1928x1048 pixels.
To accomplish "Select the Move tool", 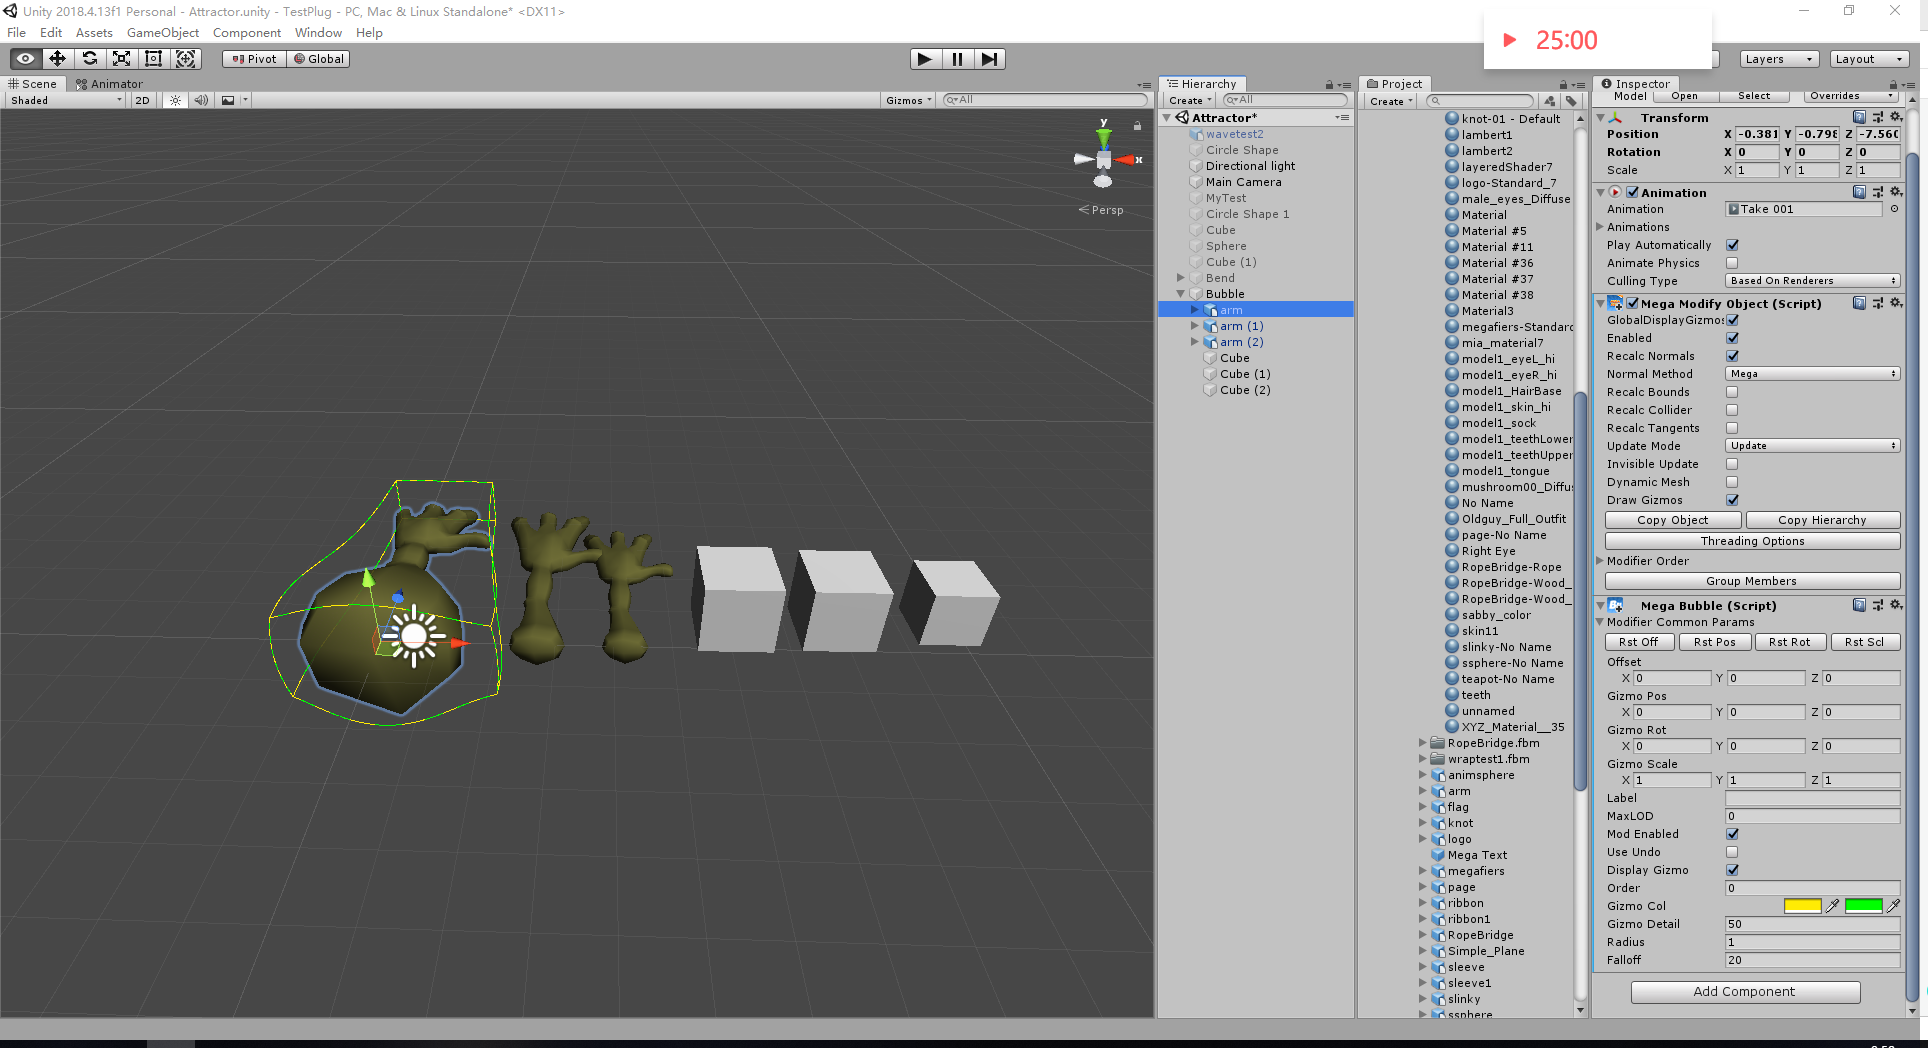I will pos(58,59).
